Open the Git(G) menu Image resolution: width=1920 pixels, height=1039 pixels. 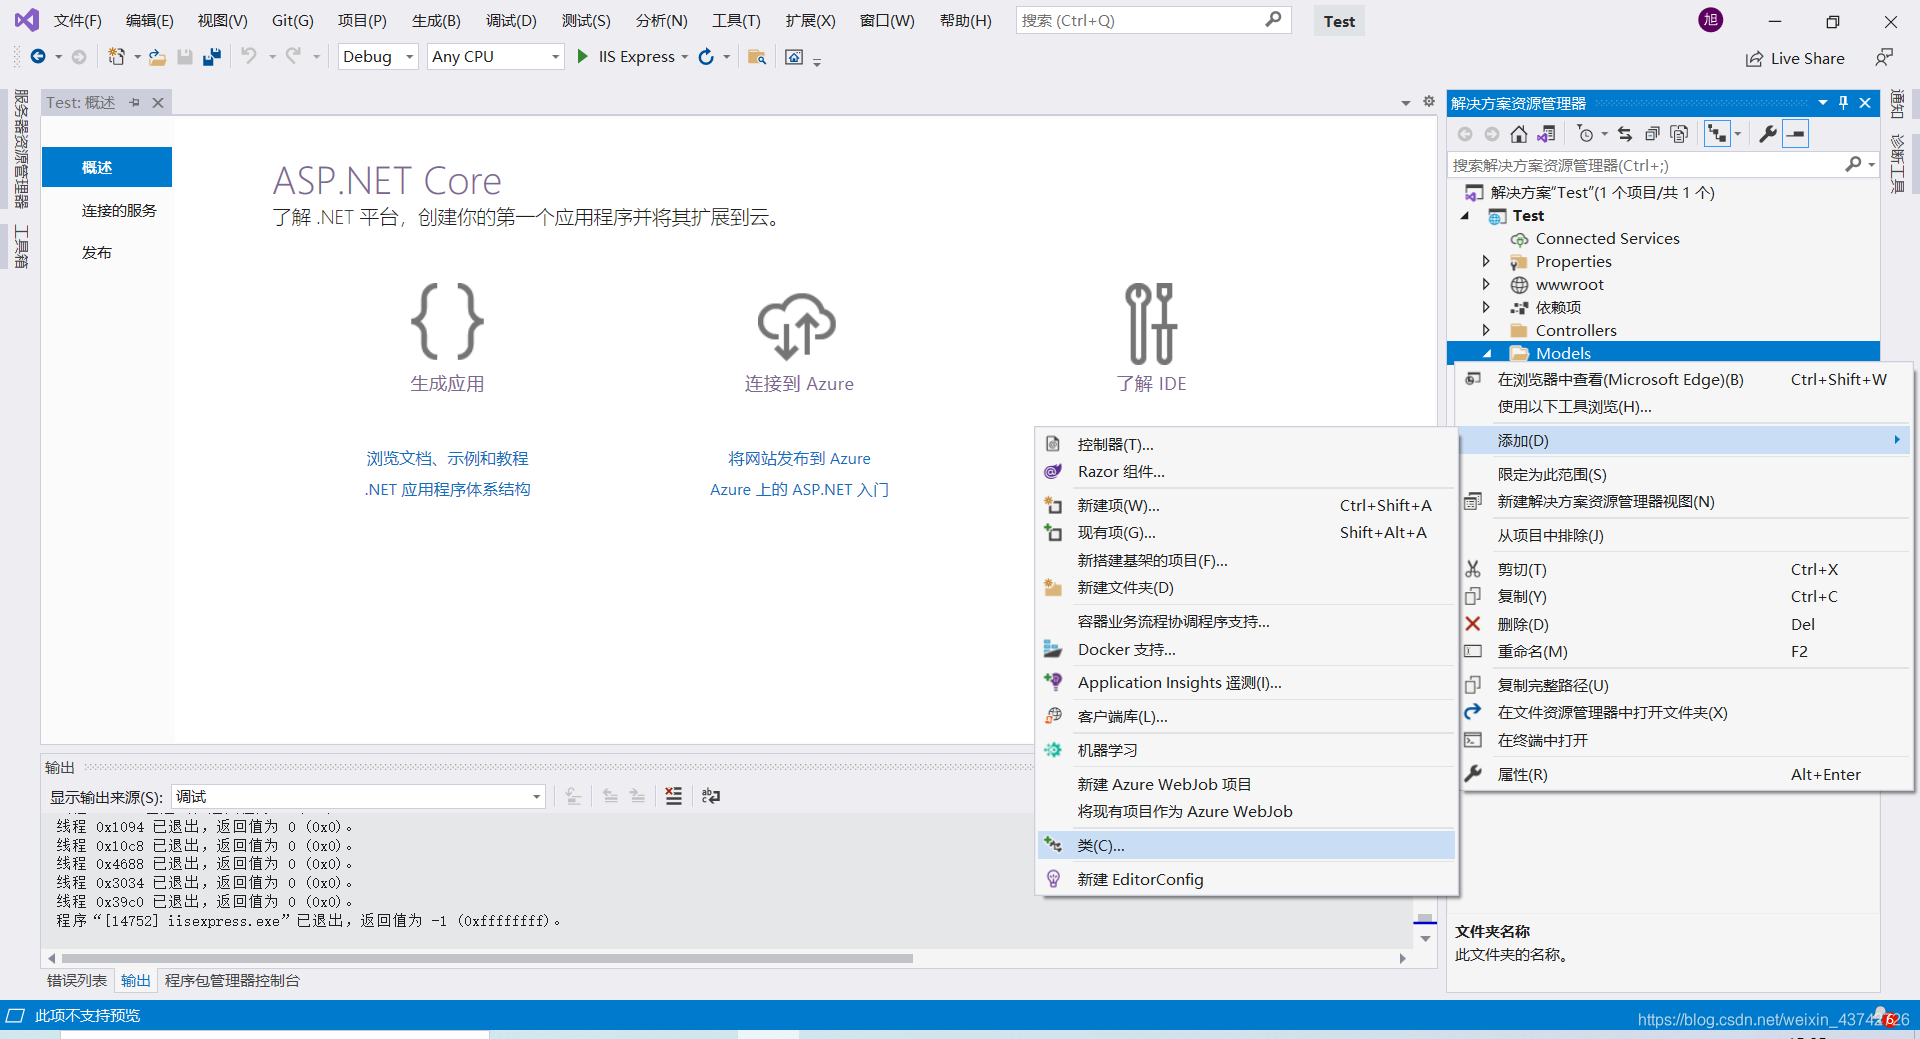click(x=292, y=20)
